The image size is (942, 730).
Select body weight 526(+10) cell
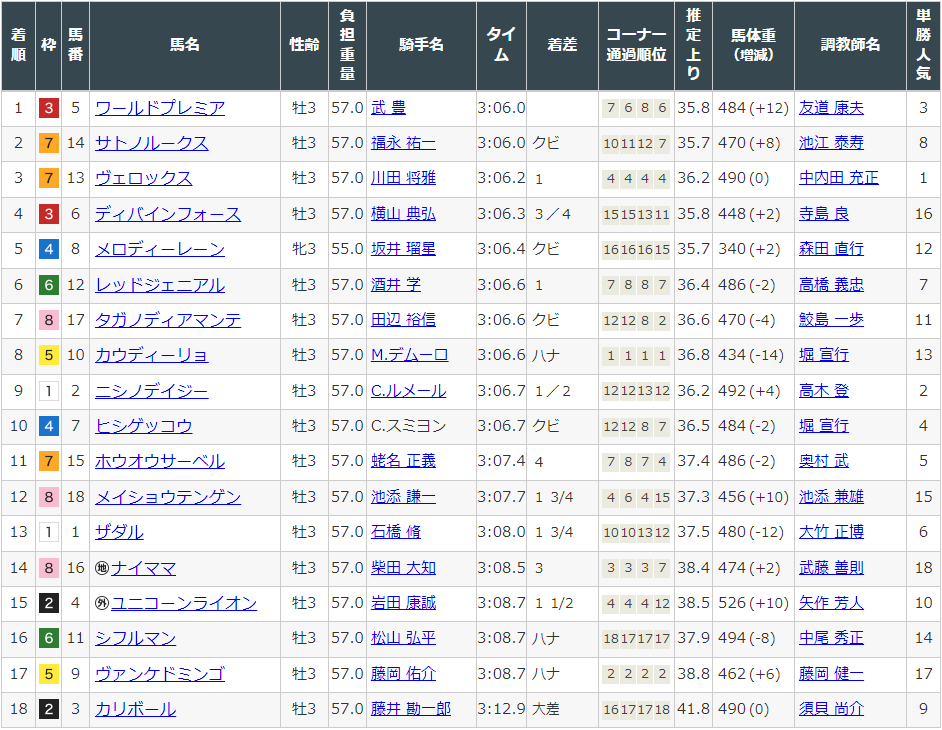[753, 603]
